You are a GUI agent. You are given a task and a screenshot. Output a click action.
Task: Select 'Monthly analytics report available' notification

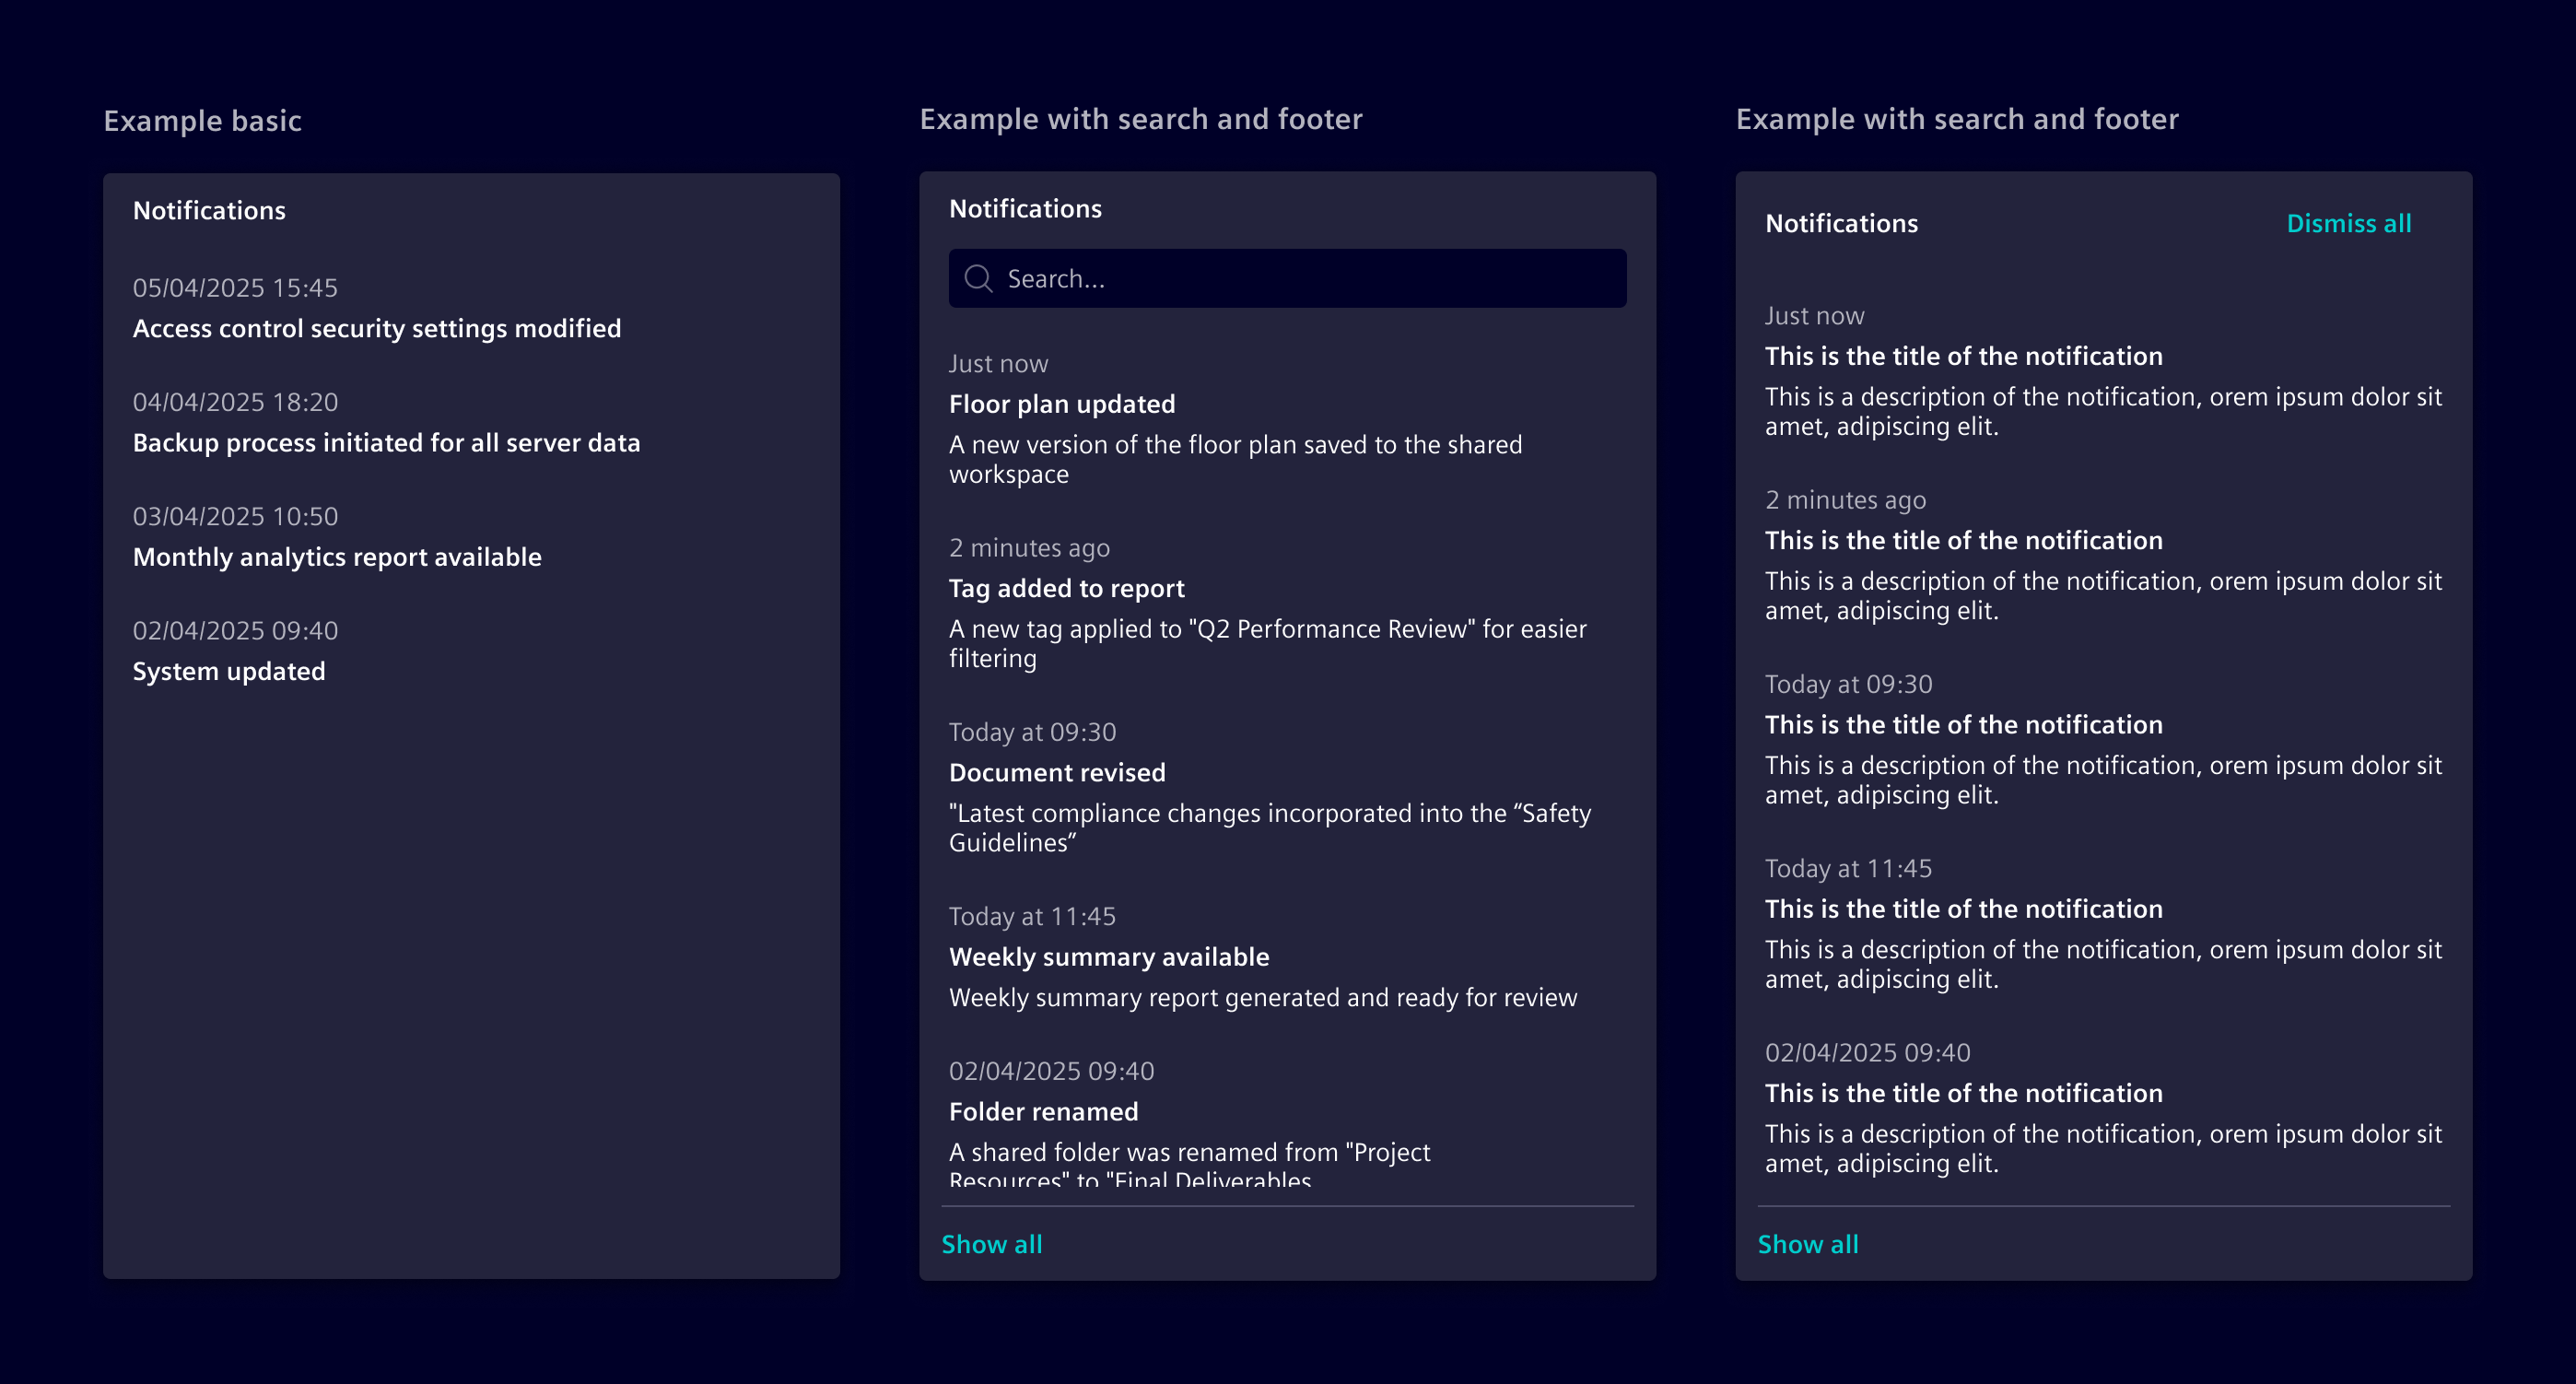coord(337,557)
